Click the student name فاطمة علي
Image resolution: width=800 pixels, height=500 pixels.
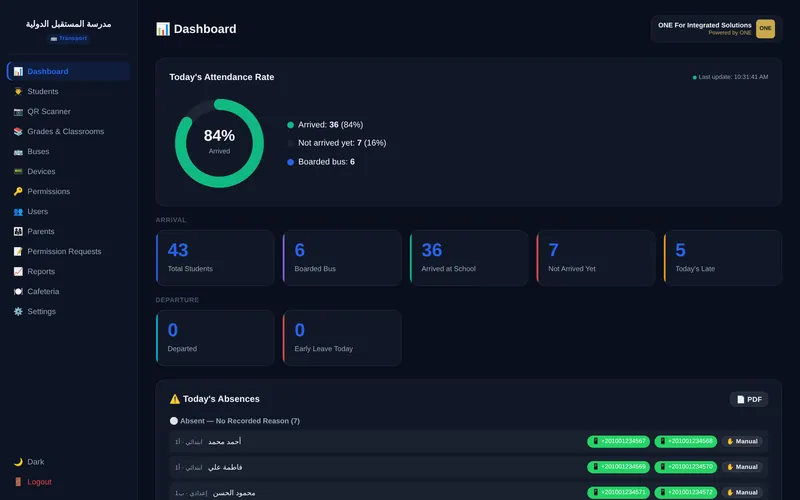[225, 467]
